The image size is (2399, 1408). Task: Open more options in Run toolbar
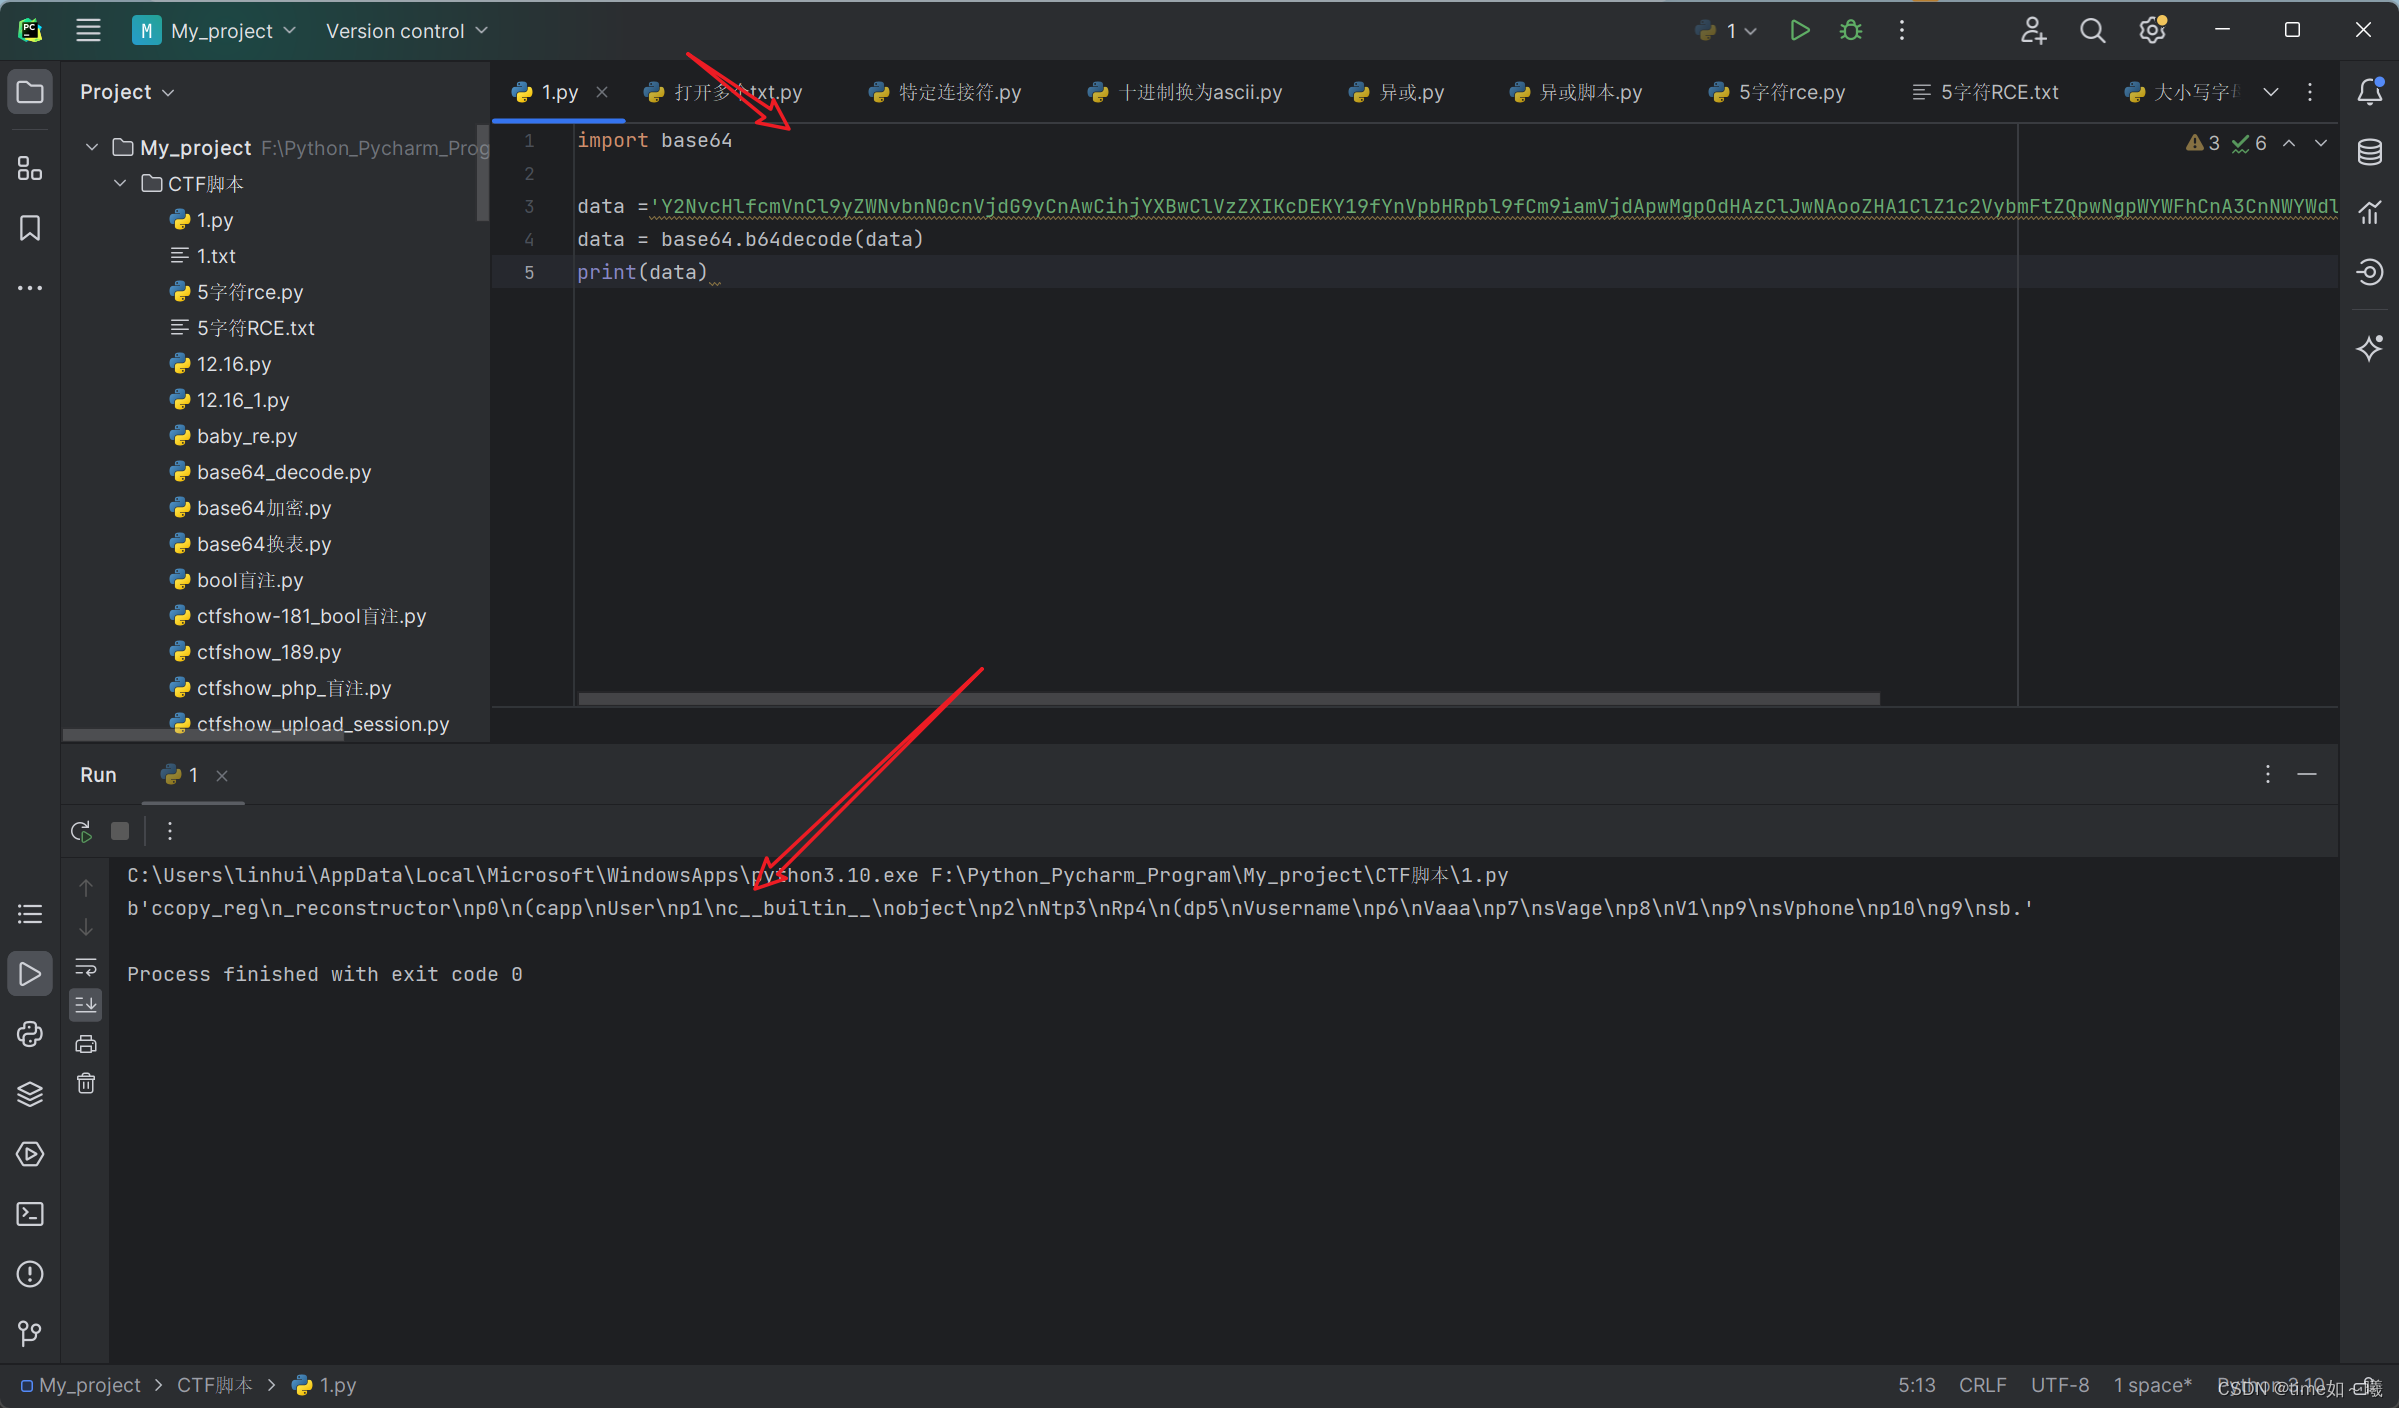click(x=170, y=831)
